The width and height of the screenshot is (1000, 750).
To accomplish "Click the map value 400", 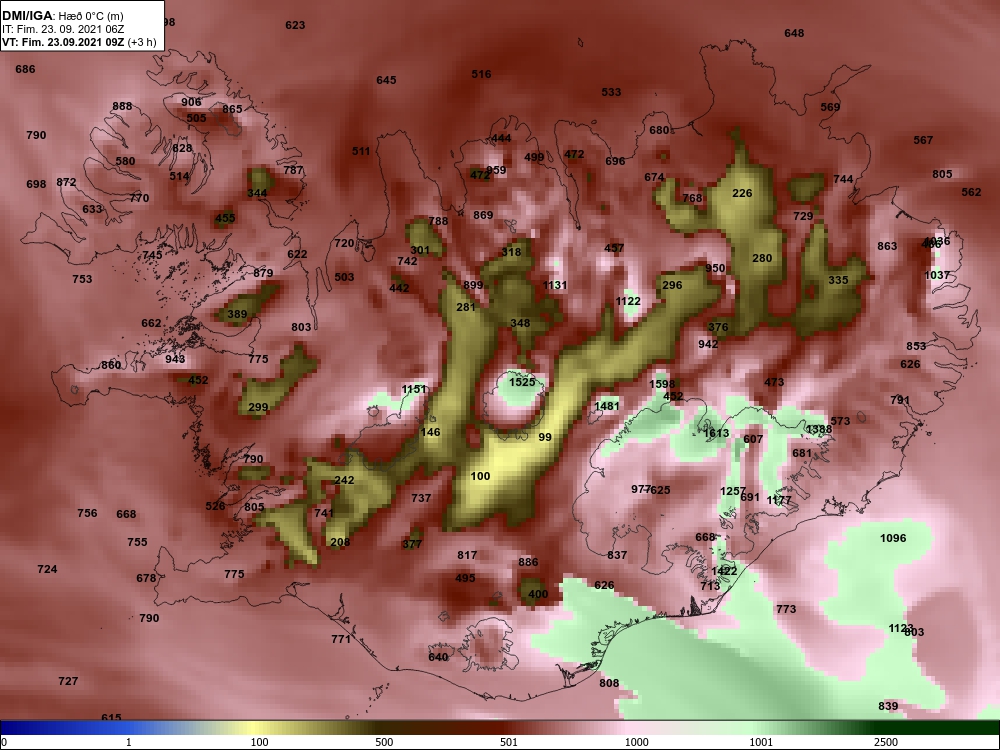I will (538, 594).
